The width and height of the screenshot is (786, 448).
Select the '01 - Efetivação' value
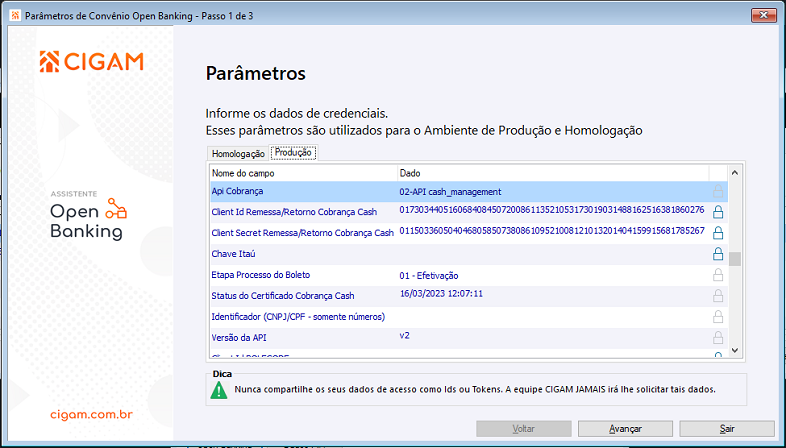point(429,276)
